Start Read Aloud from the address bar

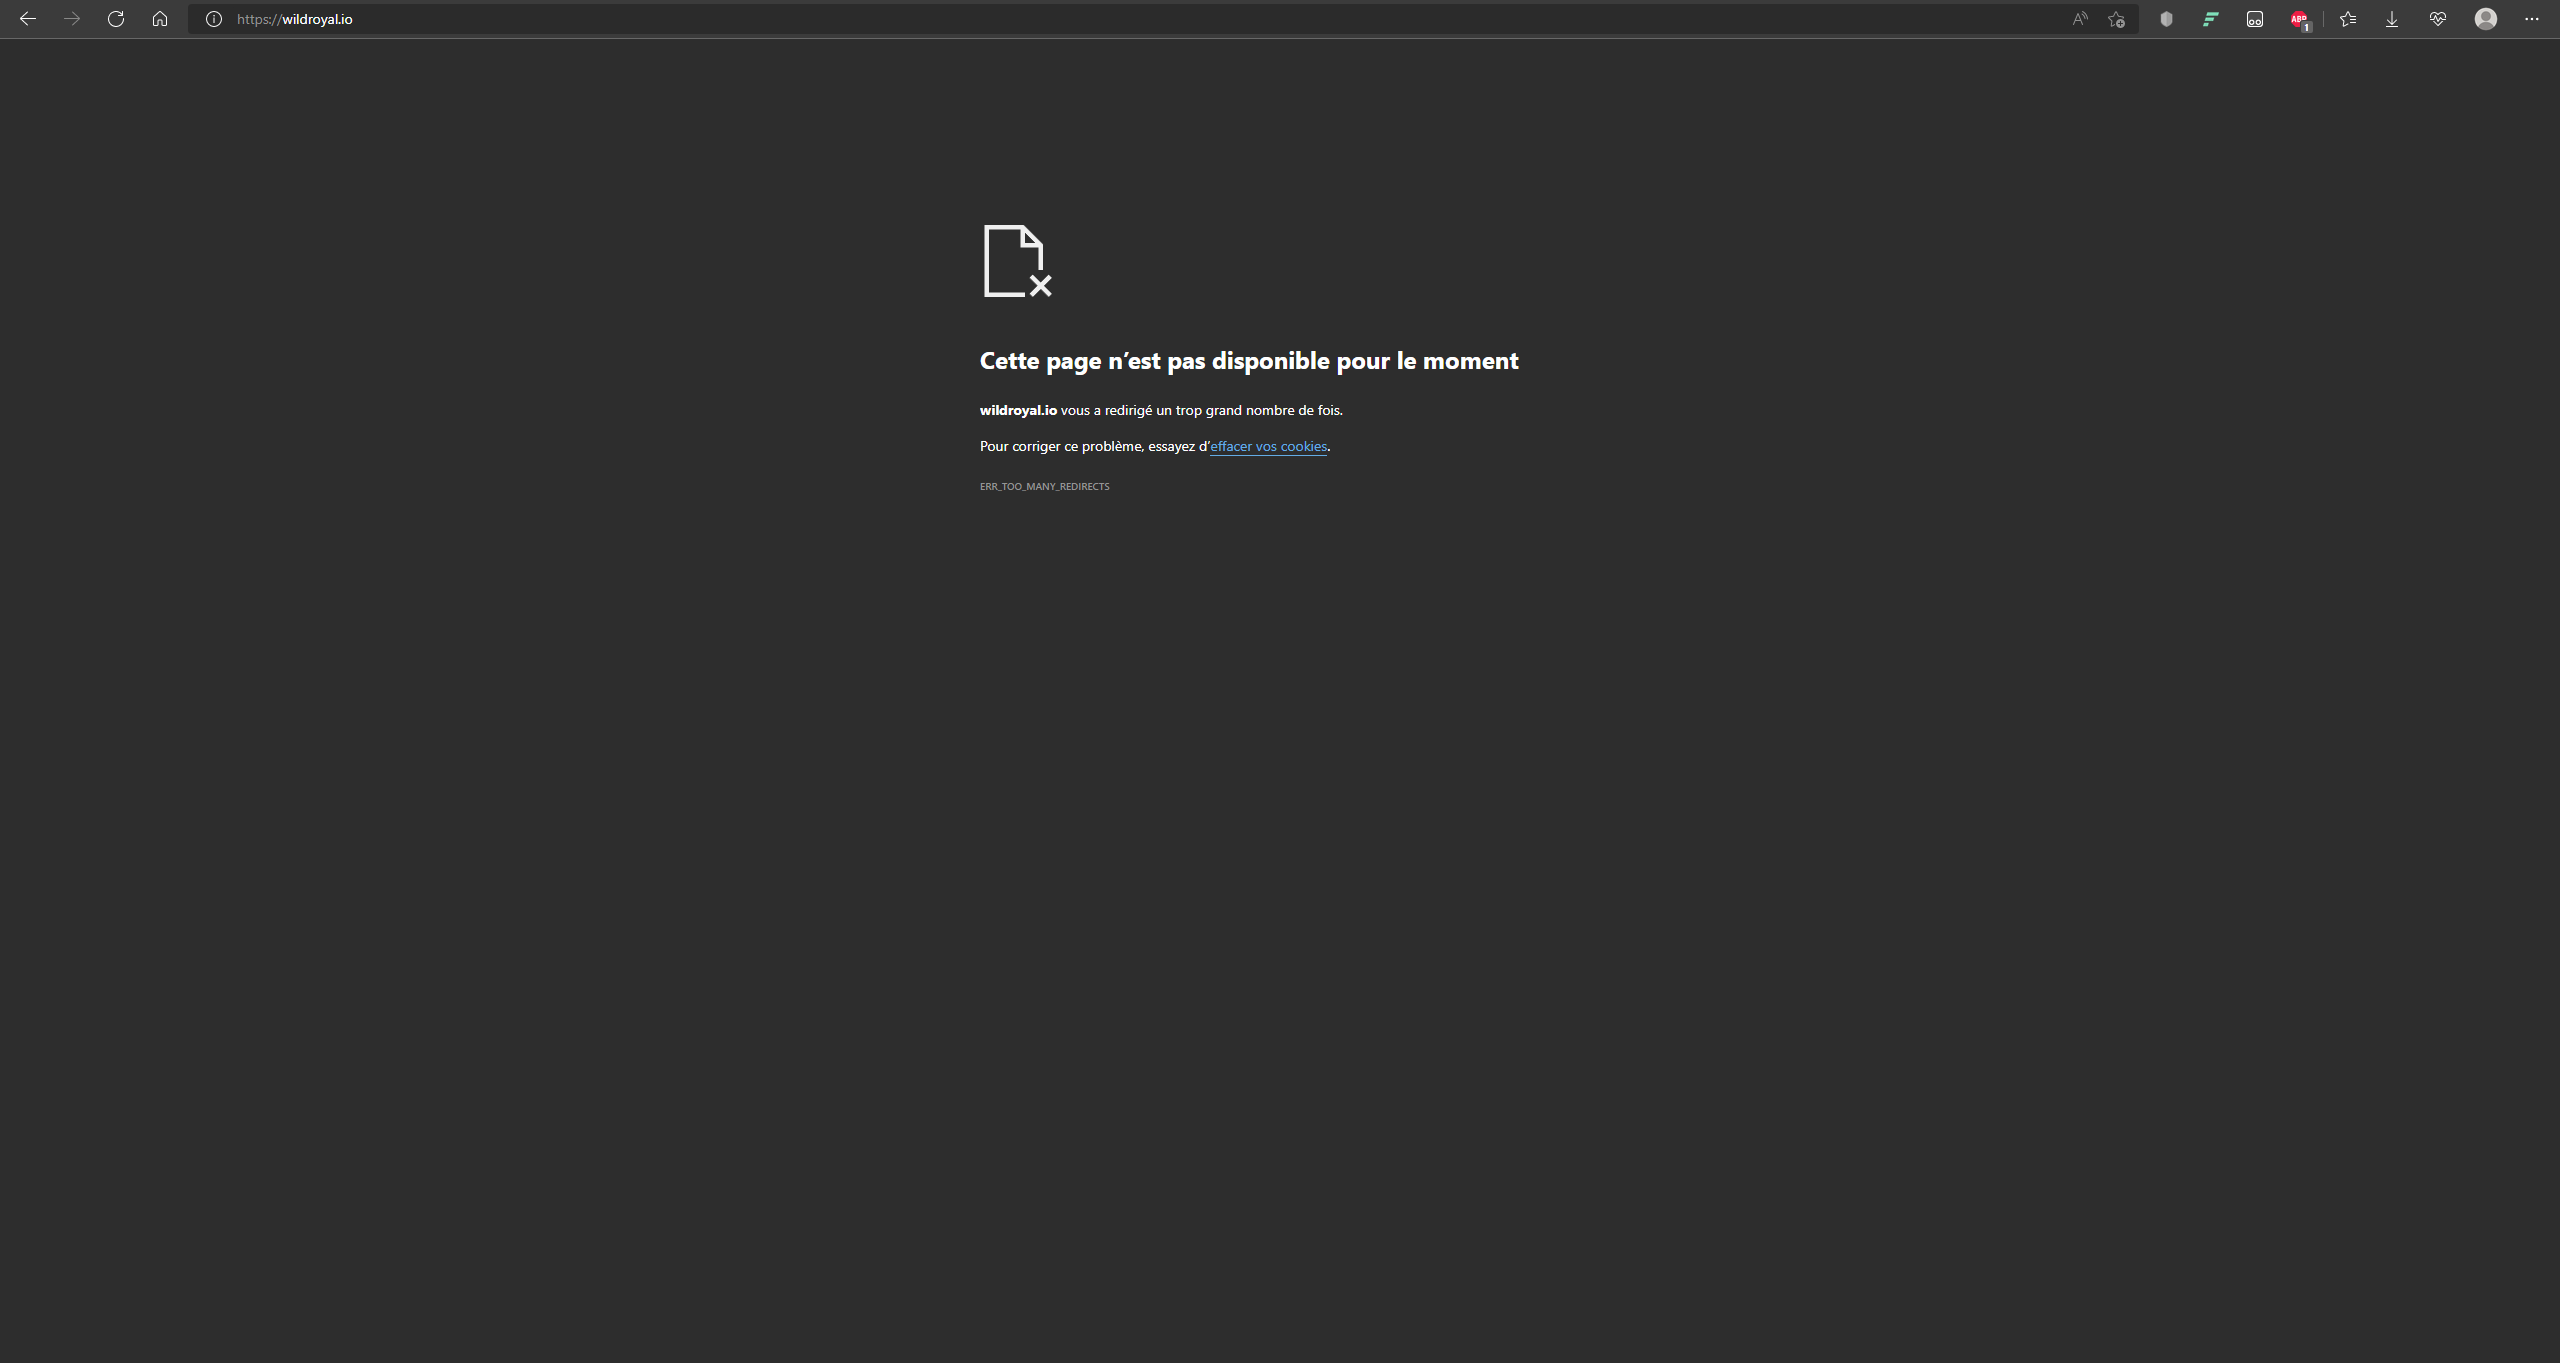pos(2080,19)
